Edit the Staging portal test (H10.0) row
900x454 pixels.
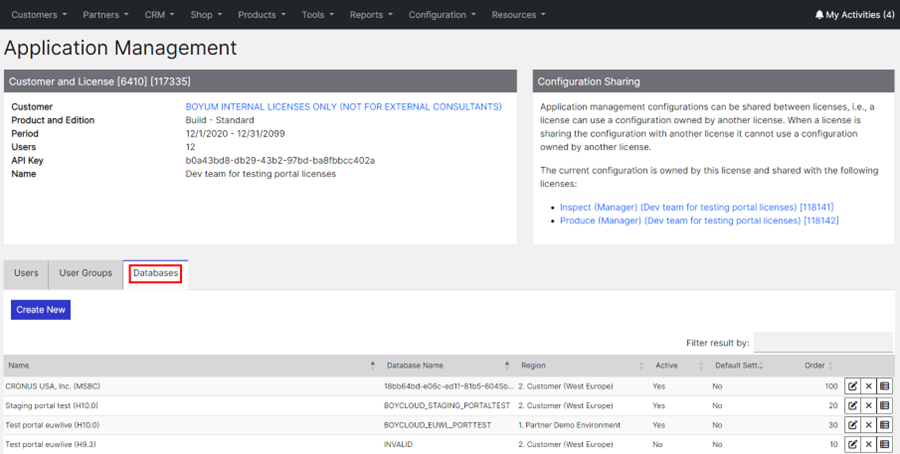pyautogui.click(x=852, y=406)
